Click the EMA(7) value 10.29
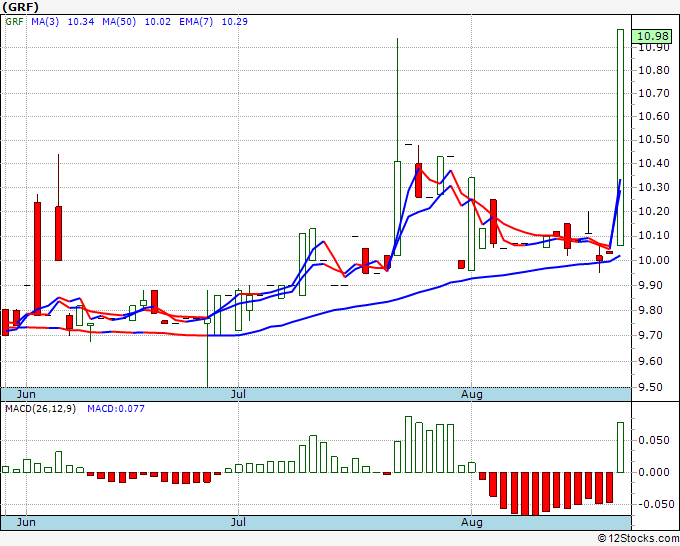Image resolution: width=680 pixels, height=546 pixels. [235, 21]
